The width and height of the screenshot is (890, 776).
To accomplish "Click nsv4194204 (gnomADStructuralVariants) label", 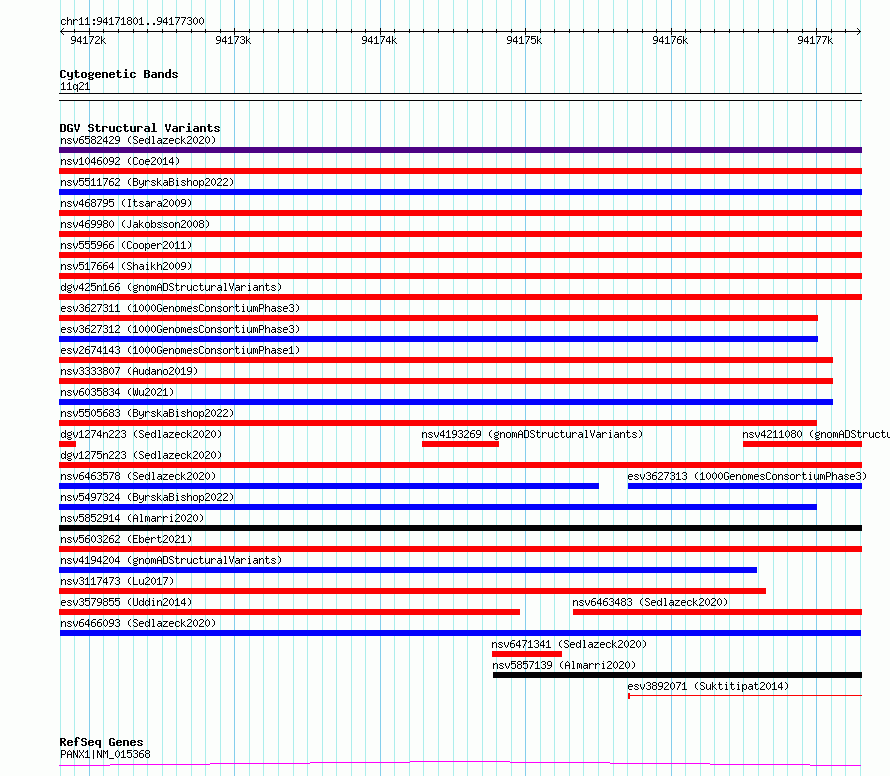I will (x=171, y=560).
